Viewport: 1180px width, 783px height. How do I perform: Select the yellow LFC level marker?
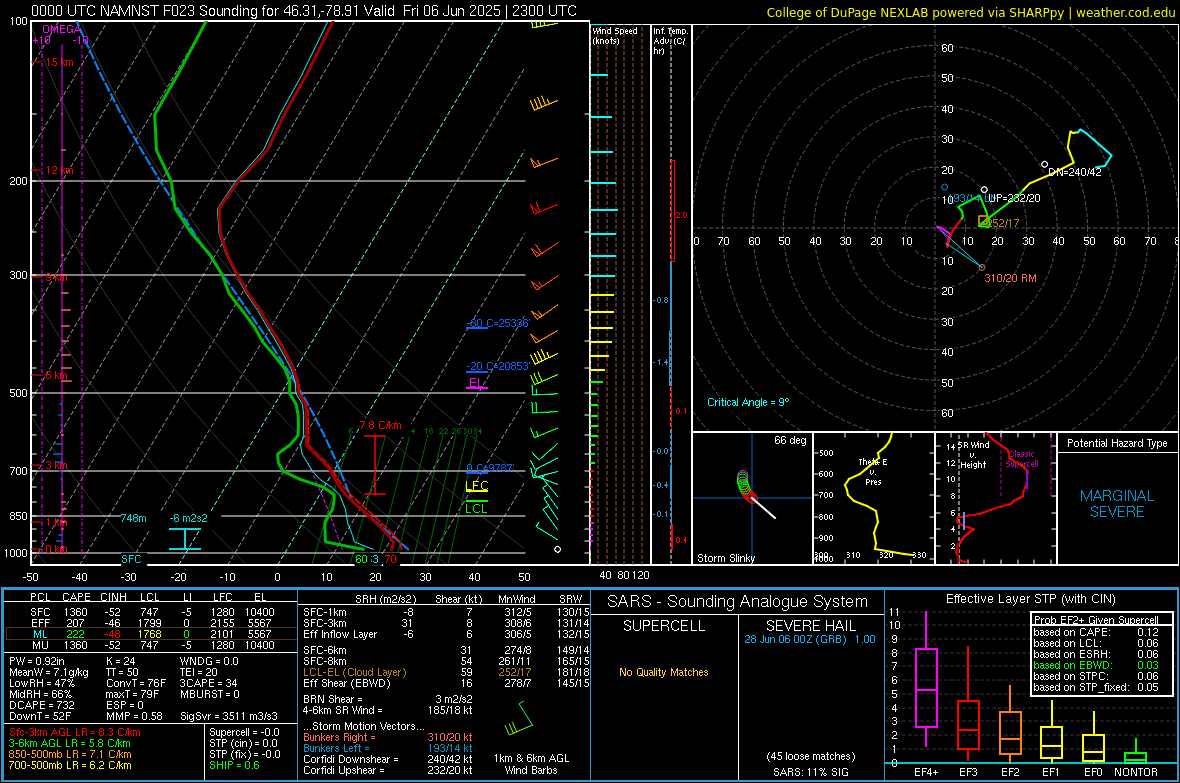point(477,486)
